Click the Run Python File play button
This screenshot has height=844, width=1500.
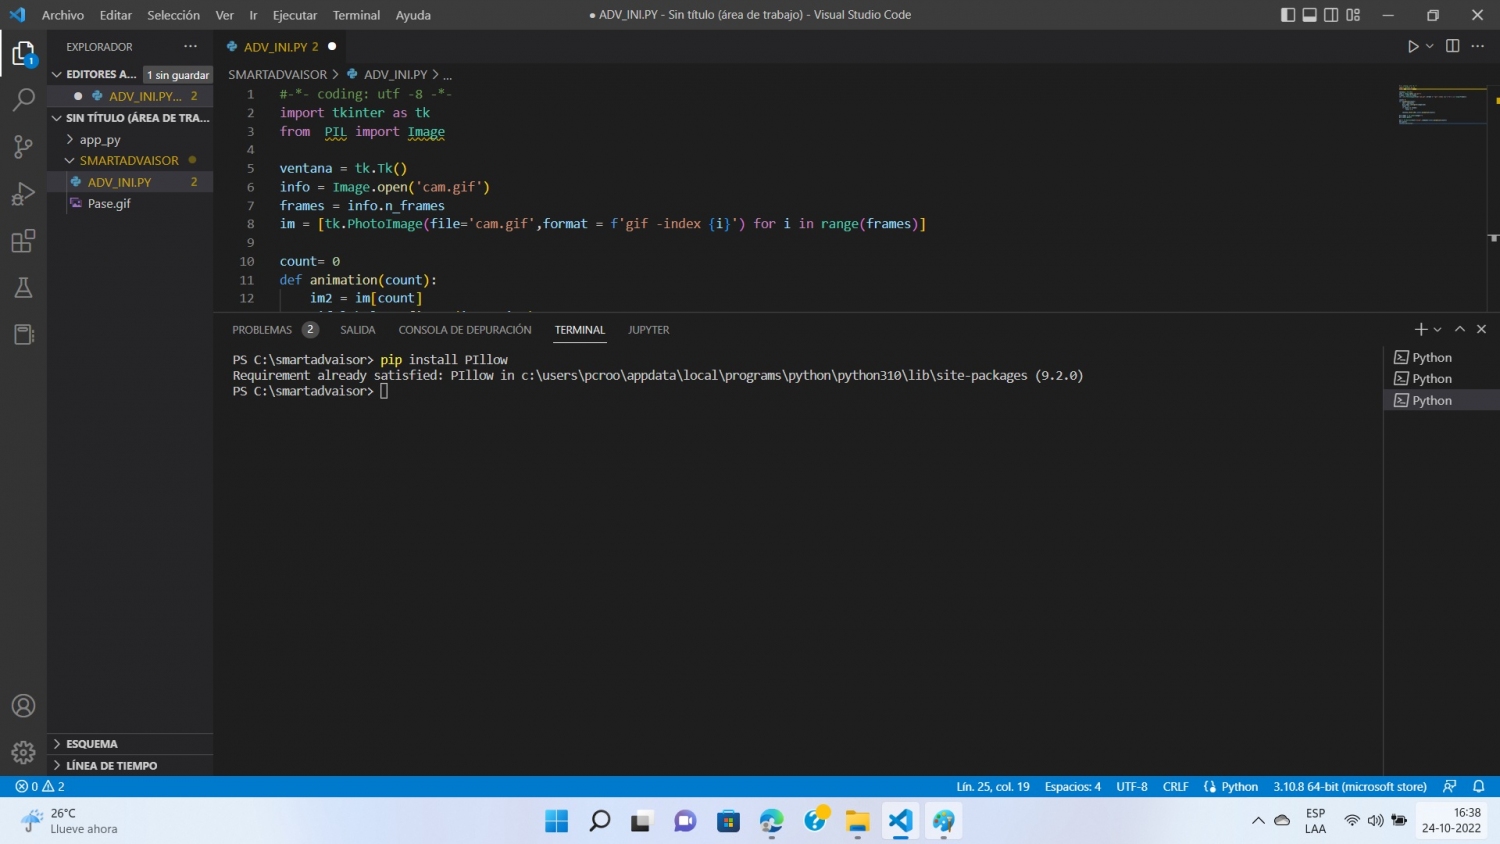tap(1412, 46)
